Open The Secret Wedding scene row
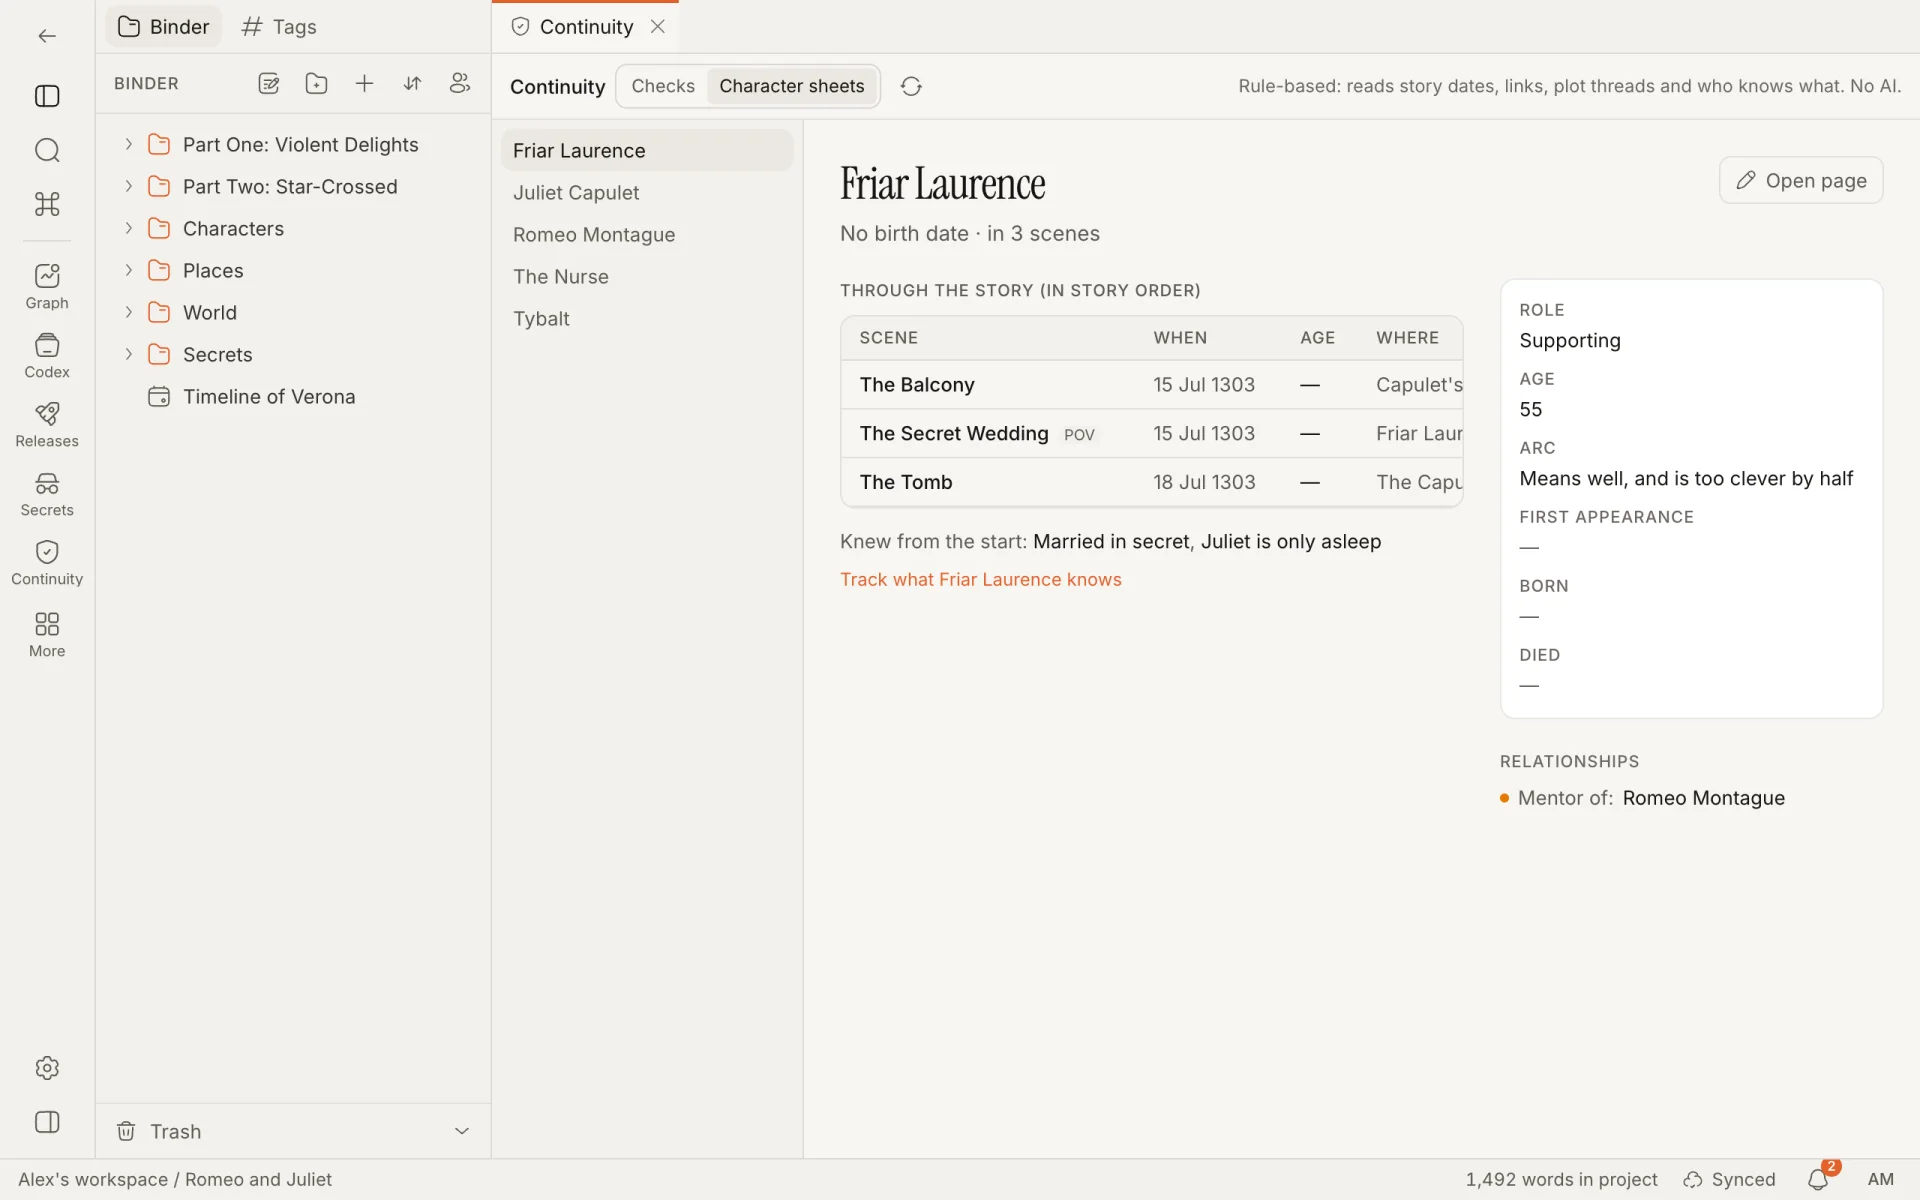 tap(1152, 434)
